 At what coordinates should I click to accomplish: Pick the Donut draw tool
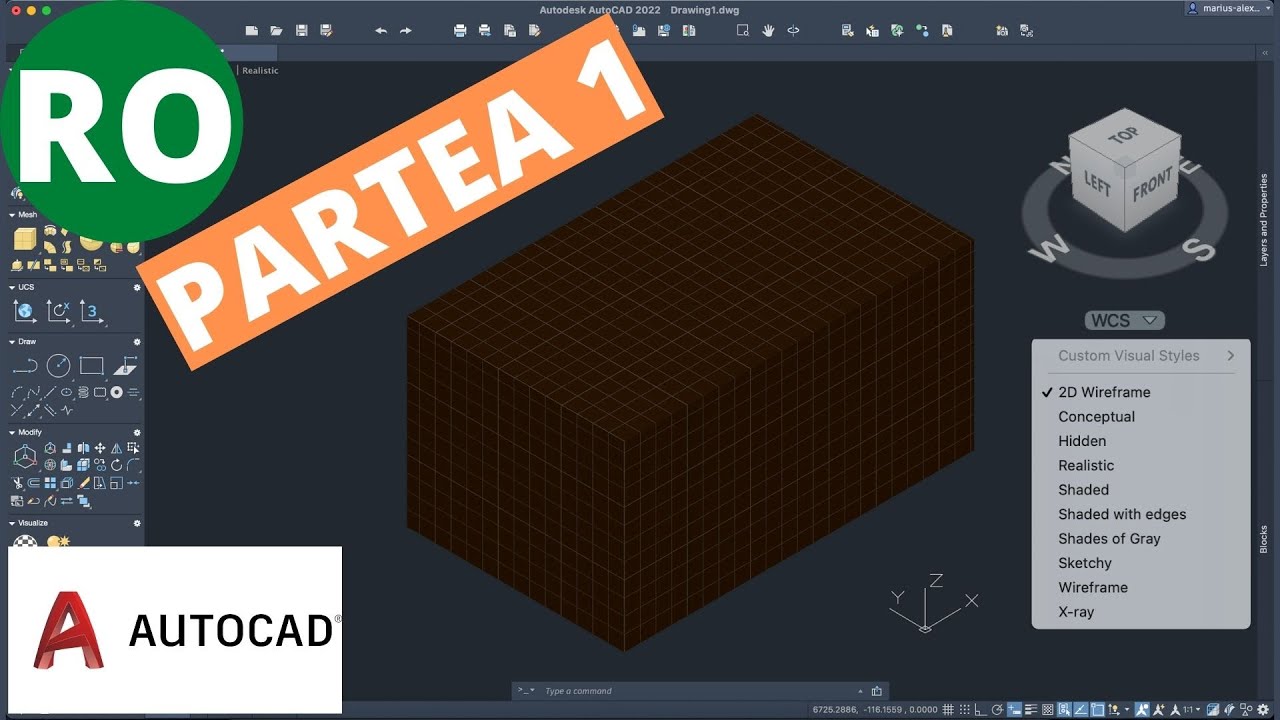[116, 392]
